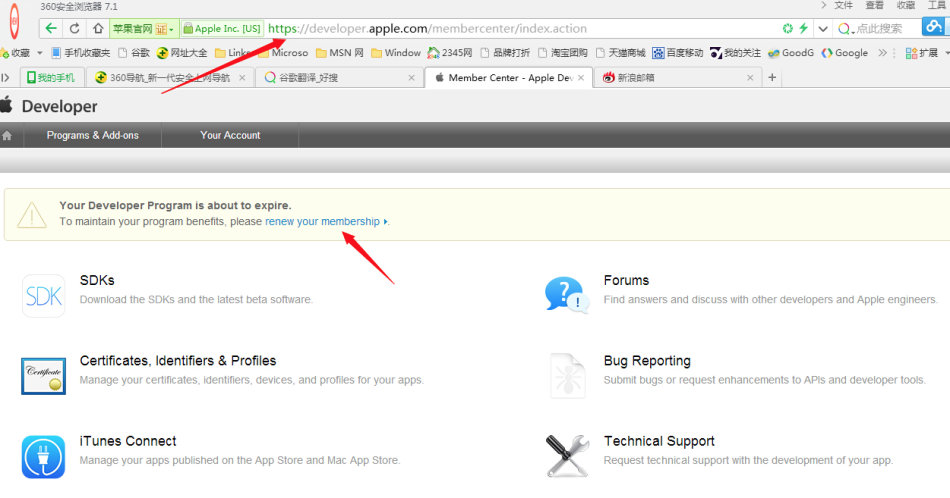Open the Forums heading link
This screenshot has height=498, width=950.
click(626, 280)
